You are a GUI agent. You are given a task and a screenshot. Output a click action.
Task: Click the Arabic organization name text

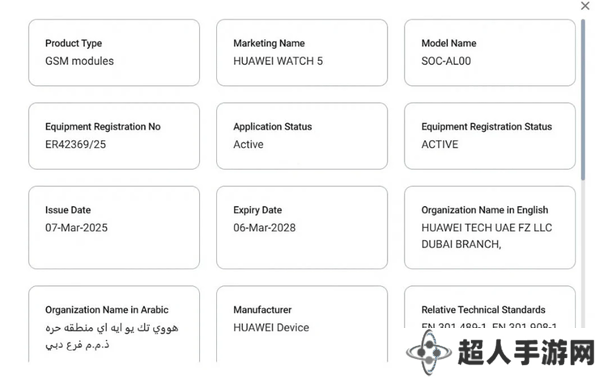click(112, 336)
